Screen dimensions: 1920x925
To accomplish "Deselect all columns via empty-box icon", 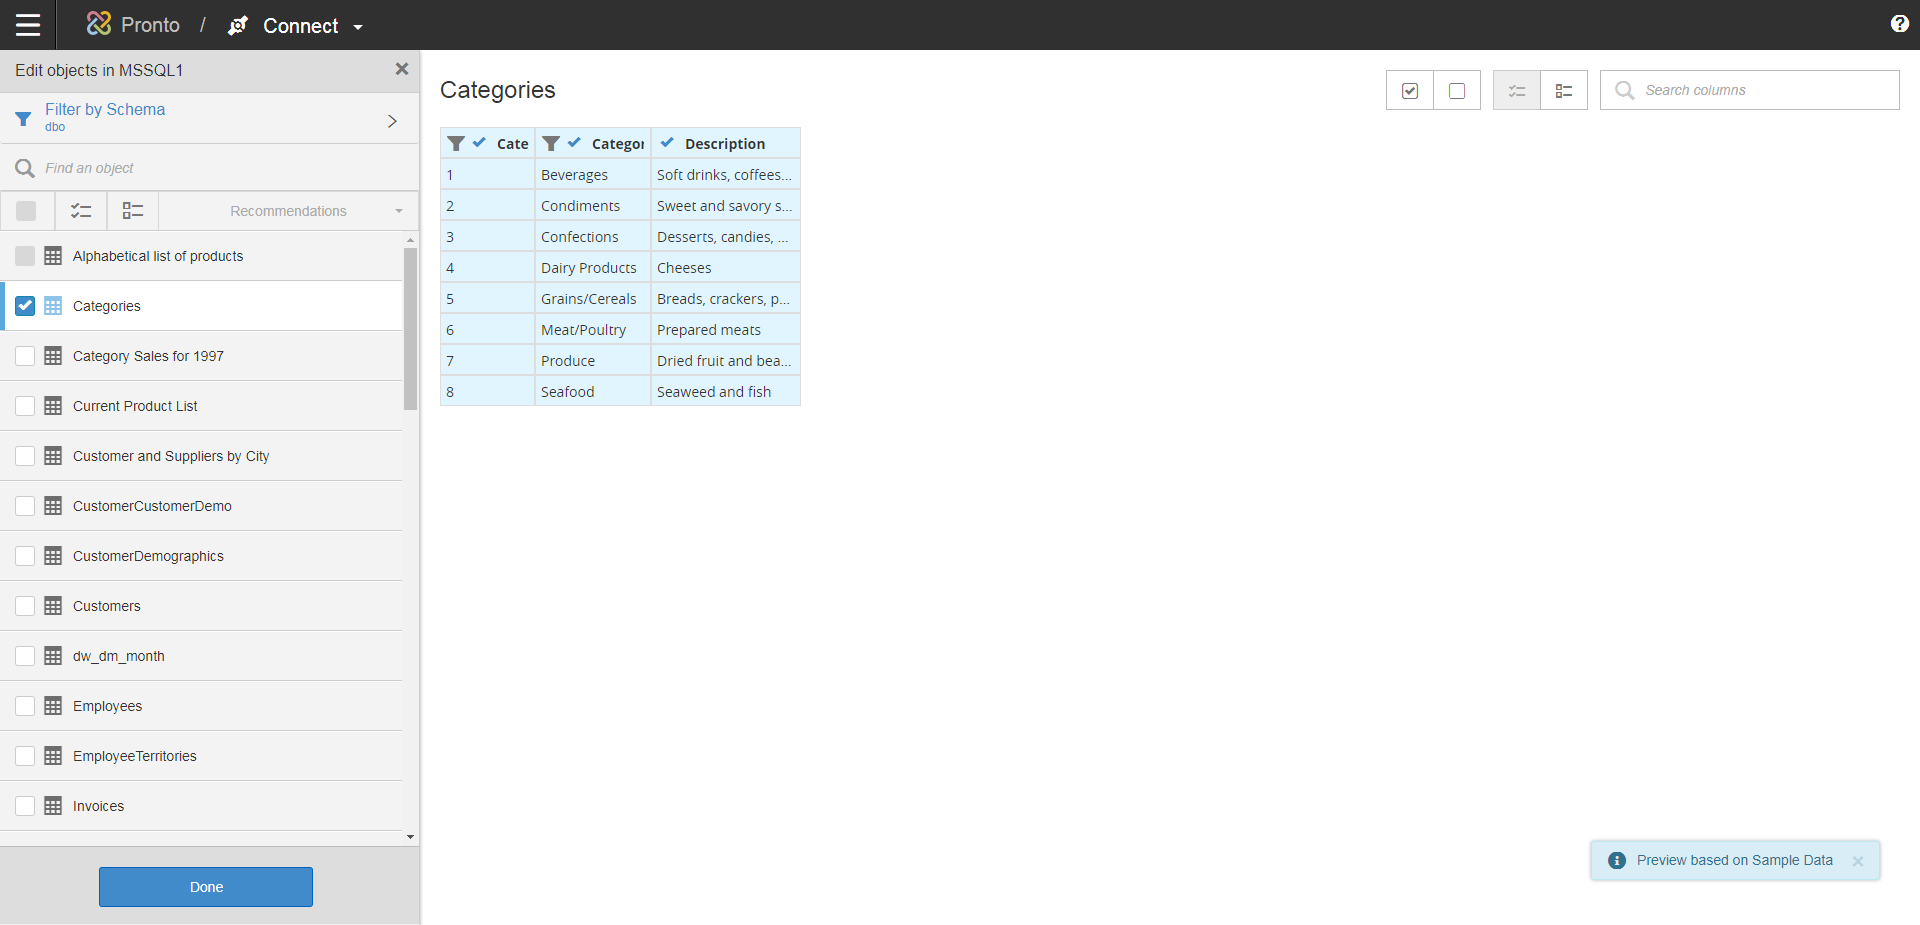I will [x=1457, y=90].
